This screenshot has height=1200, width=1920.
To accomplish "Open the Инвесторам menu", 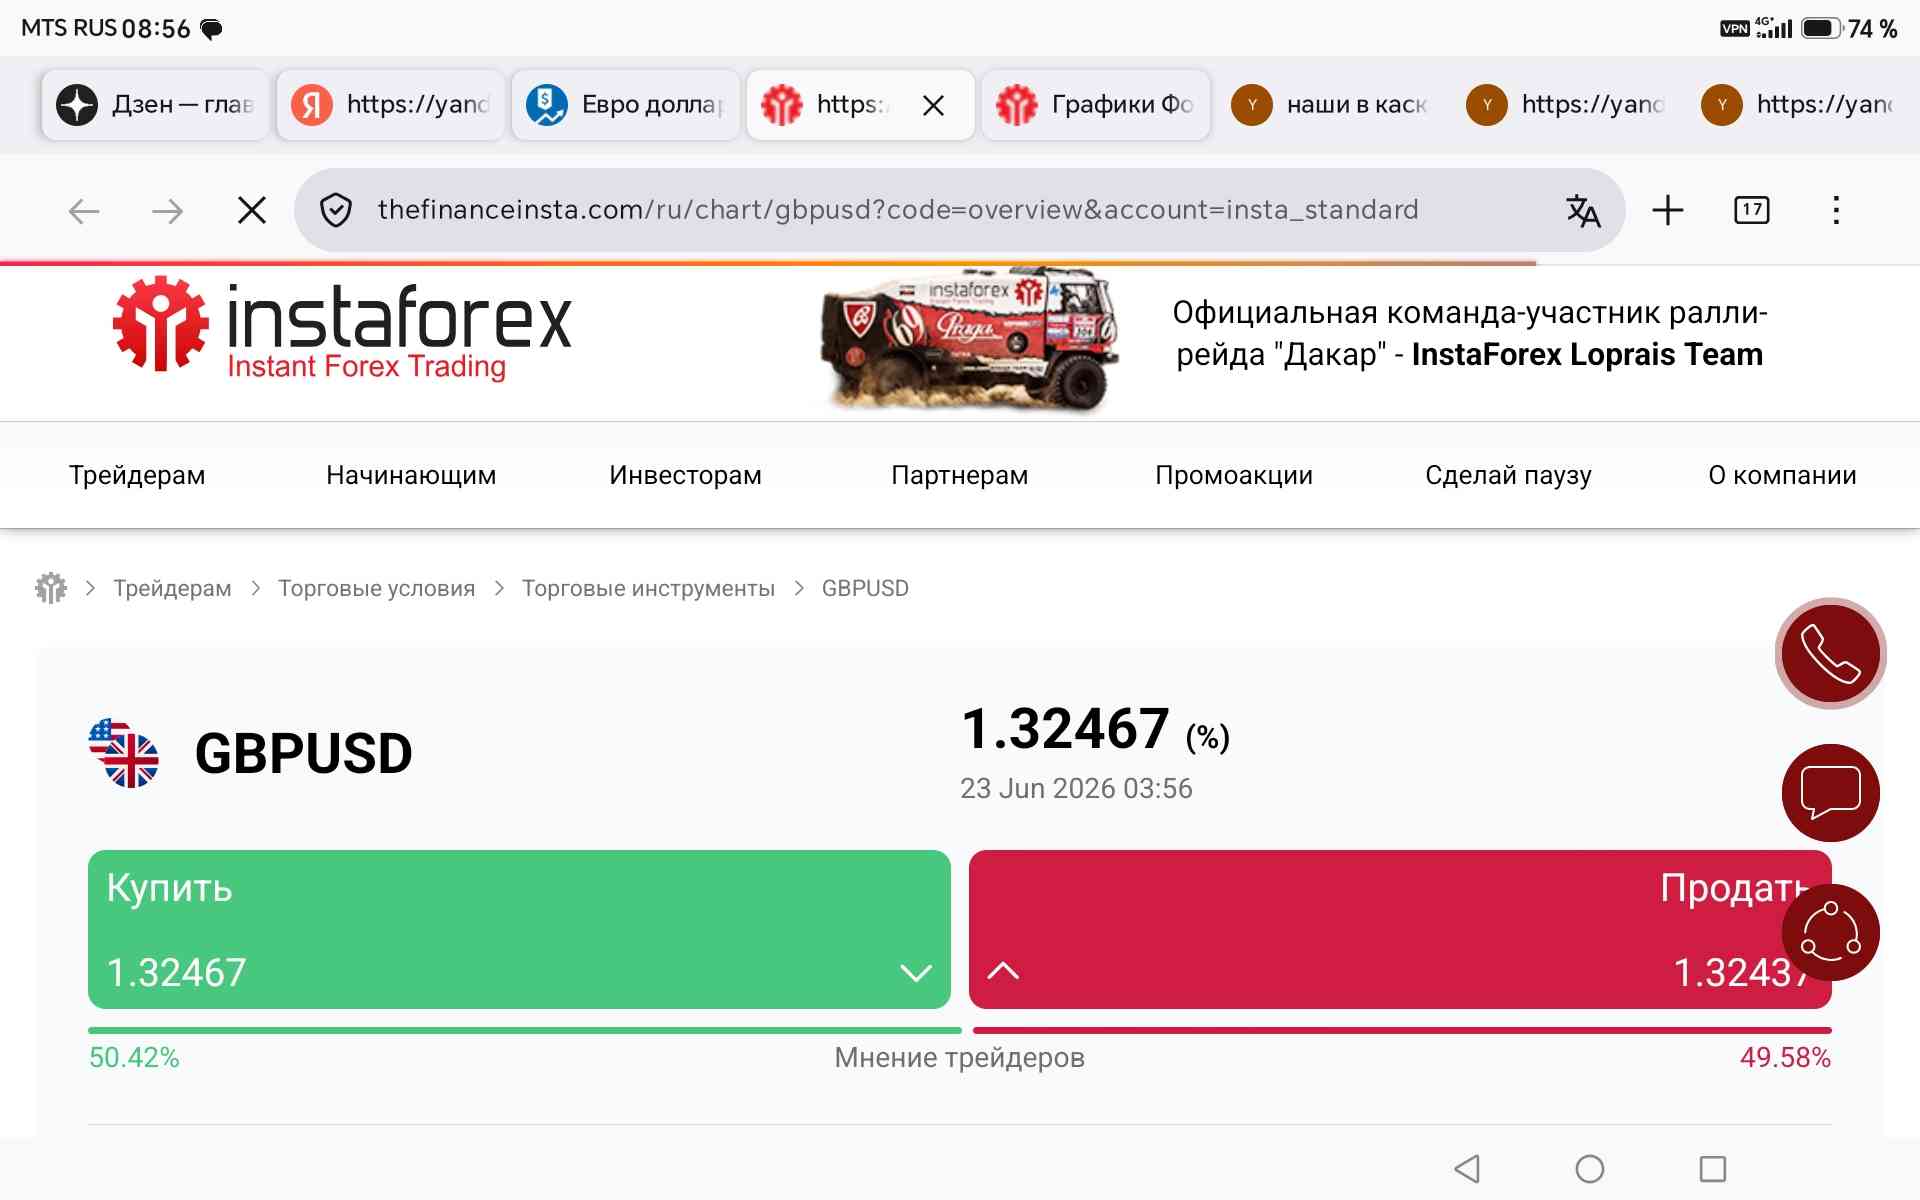I will tap(685, 475).
